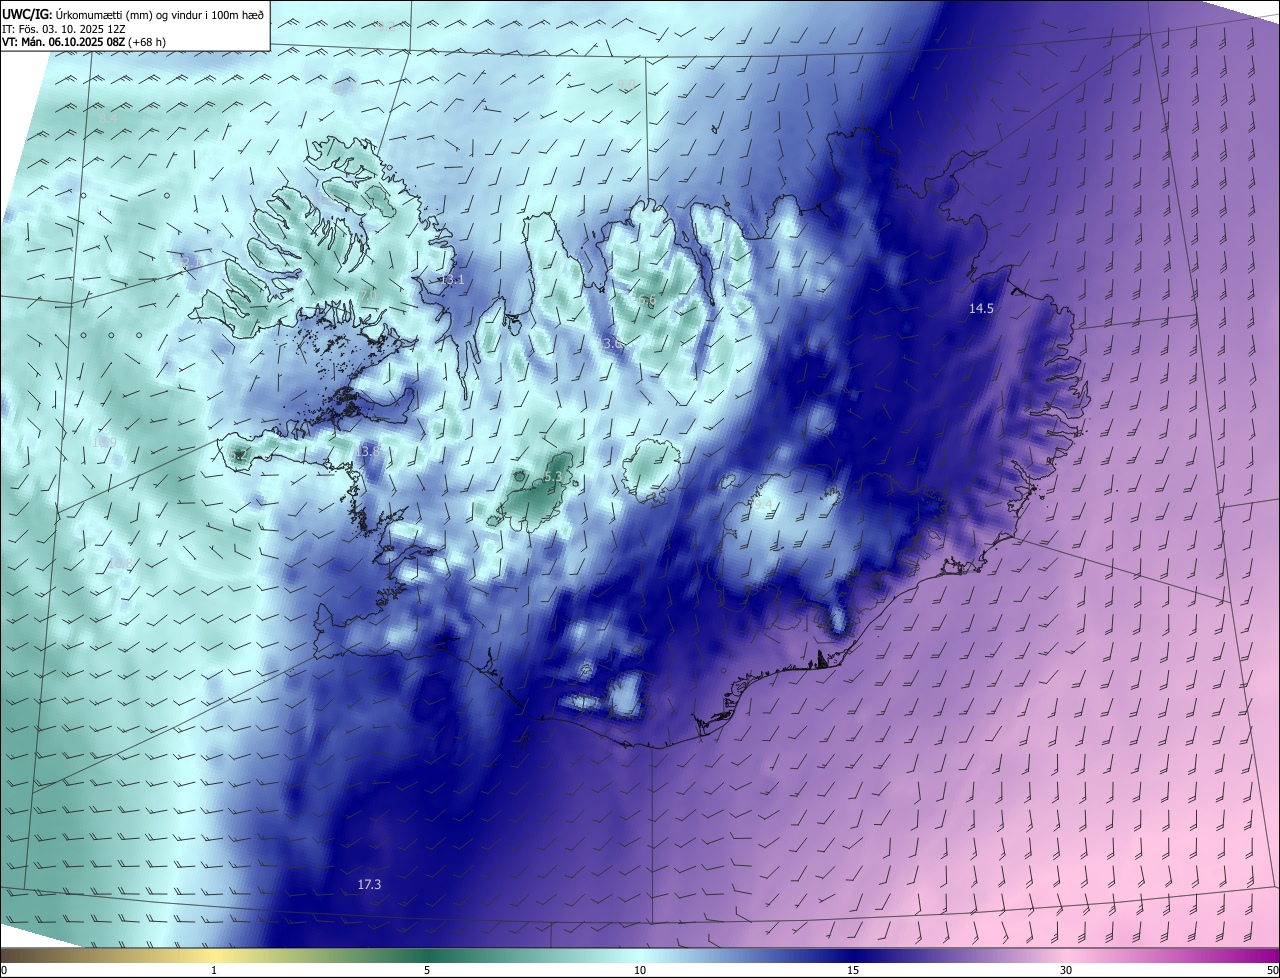This screenshot has width=1280, height=978.
Task: Click the "5" tick on the color scale
Action: [427, 970]
